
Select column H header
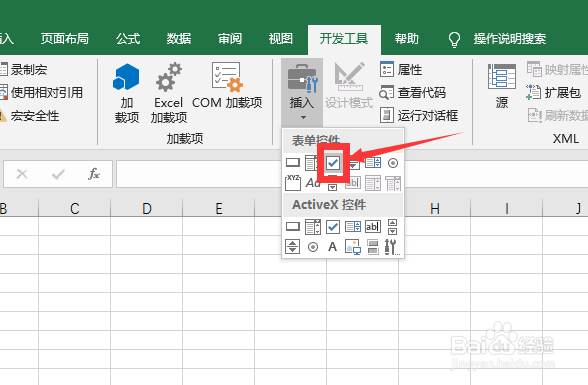pos(435,208)
